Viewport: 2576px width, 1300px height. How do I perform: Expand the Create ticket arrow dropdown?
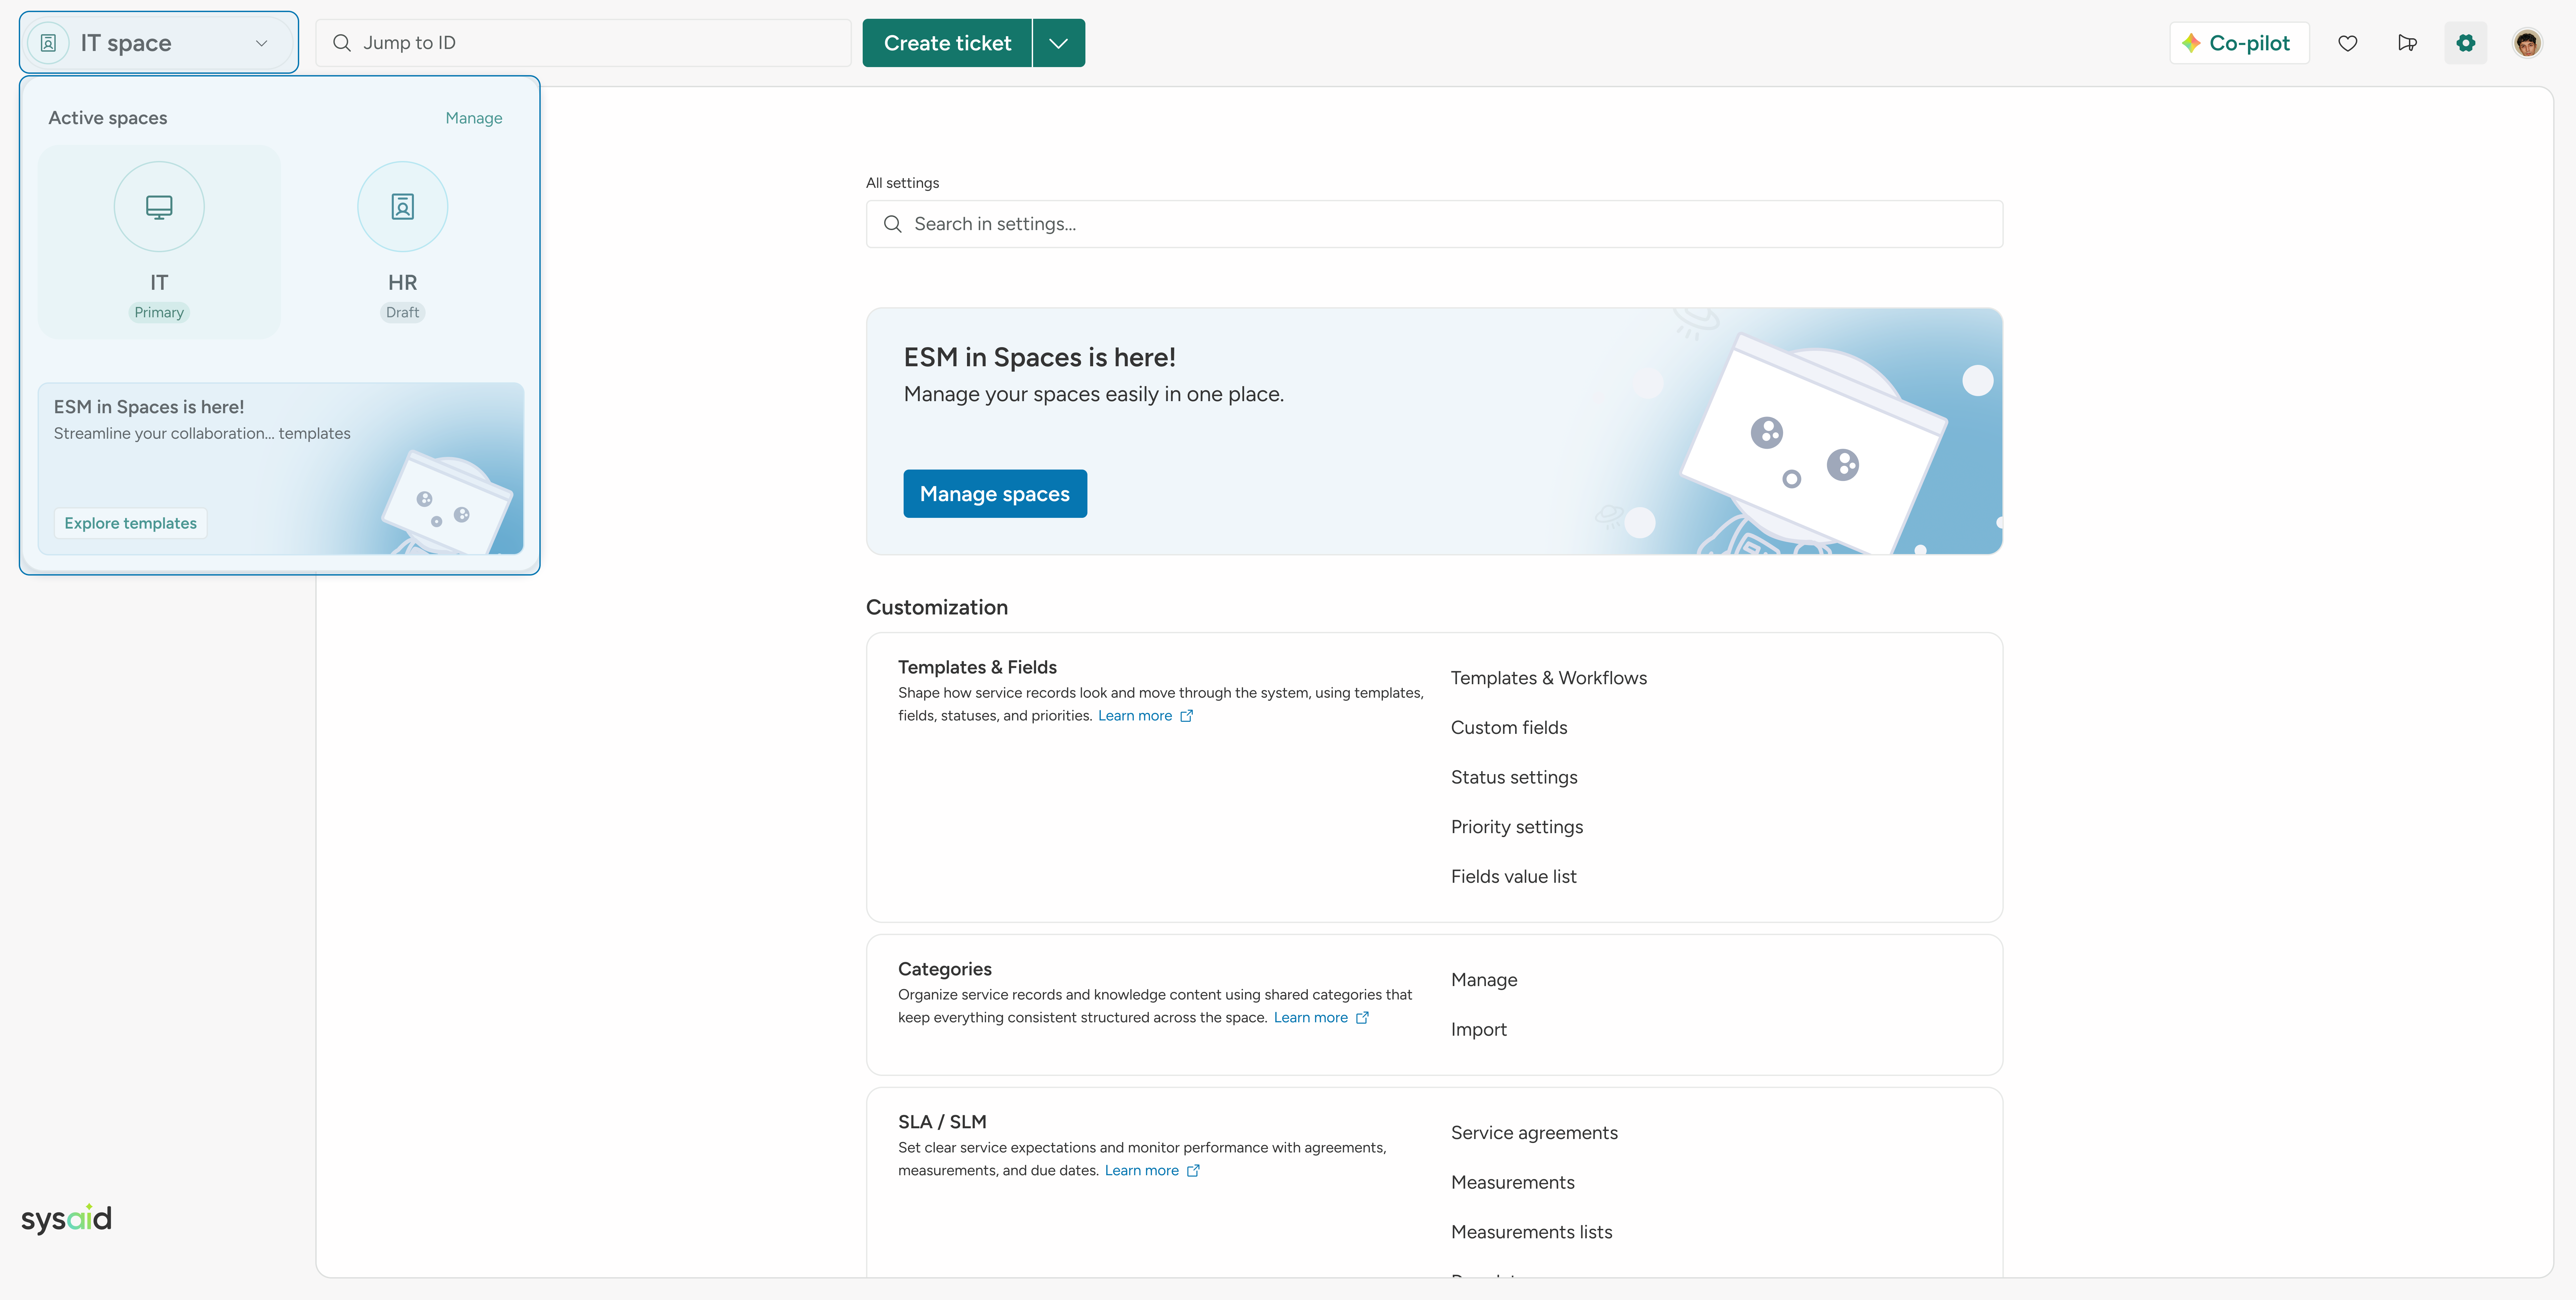[1058, 43]
